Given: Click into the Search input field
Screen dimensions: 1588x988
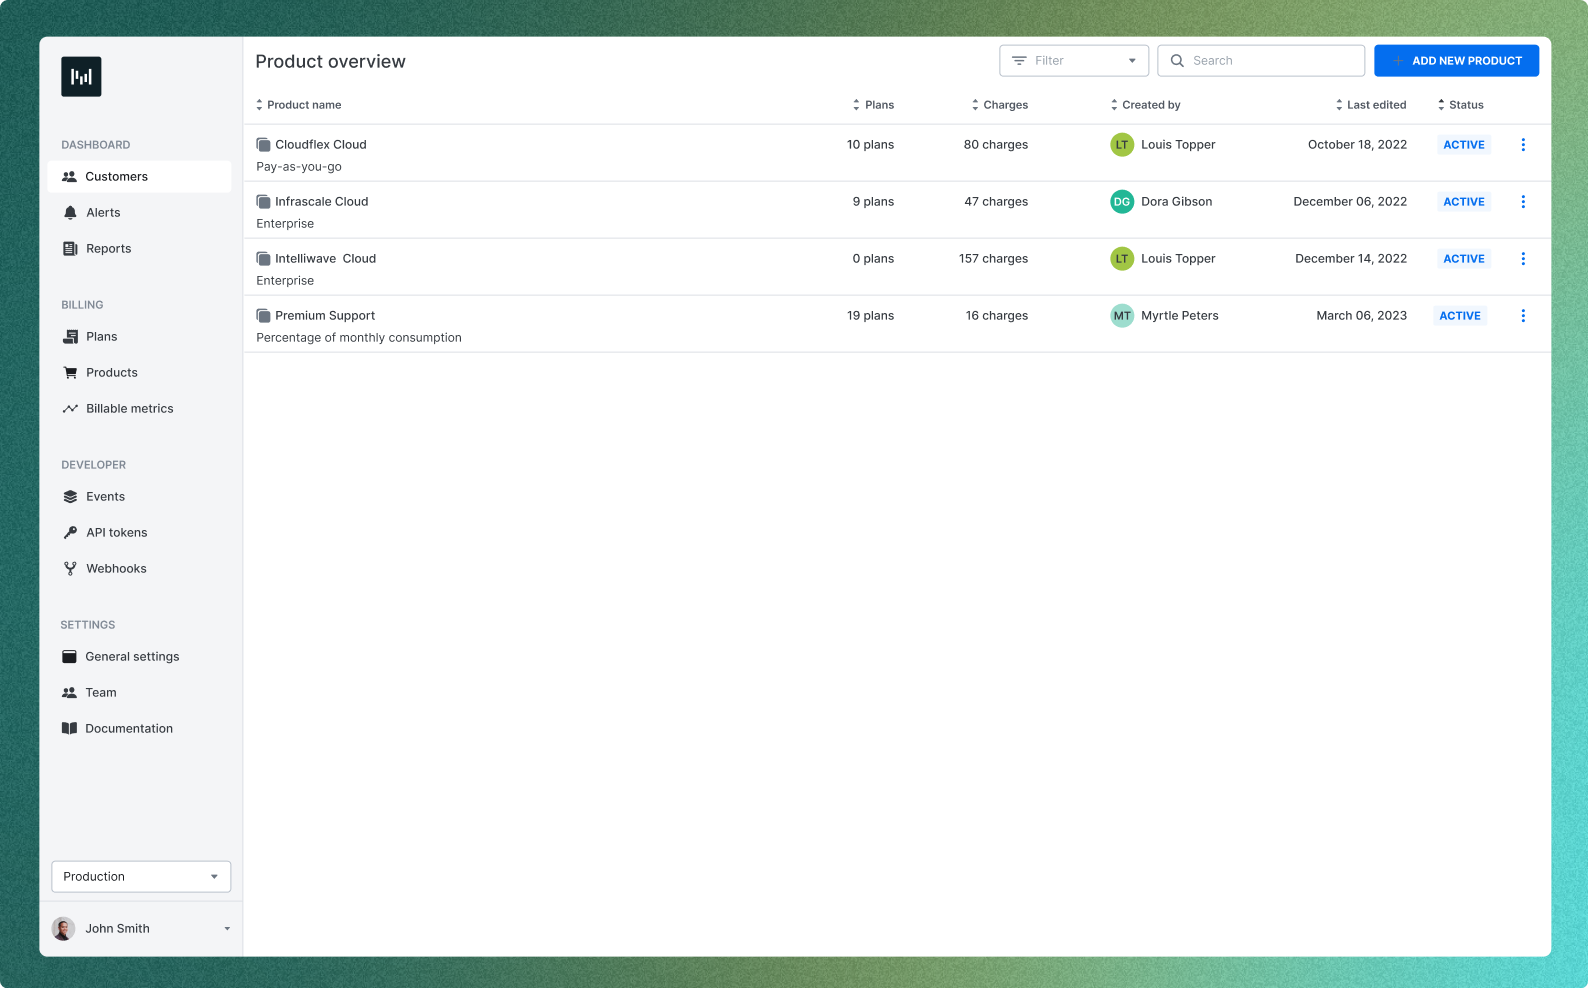Looking at the screenshot, I should tap(1261, 61).
